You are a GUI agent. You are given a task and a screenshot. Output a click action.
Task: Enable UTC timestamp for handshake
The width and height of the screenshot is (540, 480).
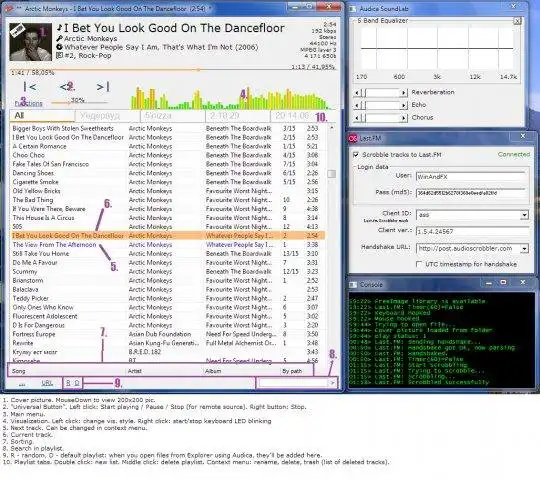419,264
